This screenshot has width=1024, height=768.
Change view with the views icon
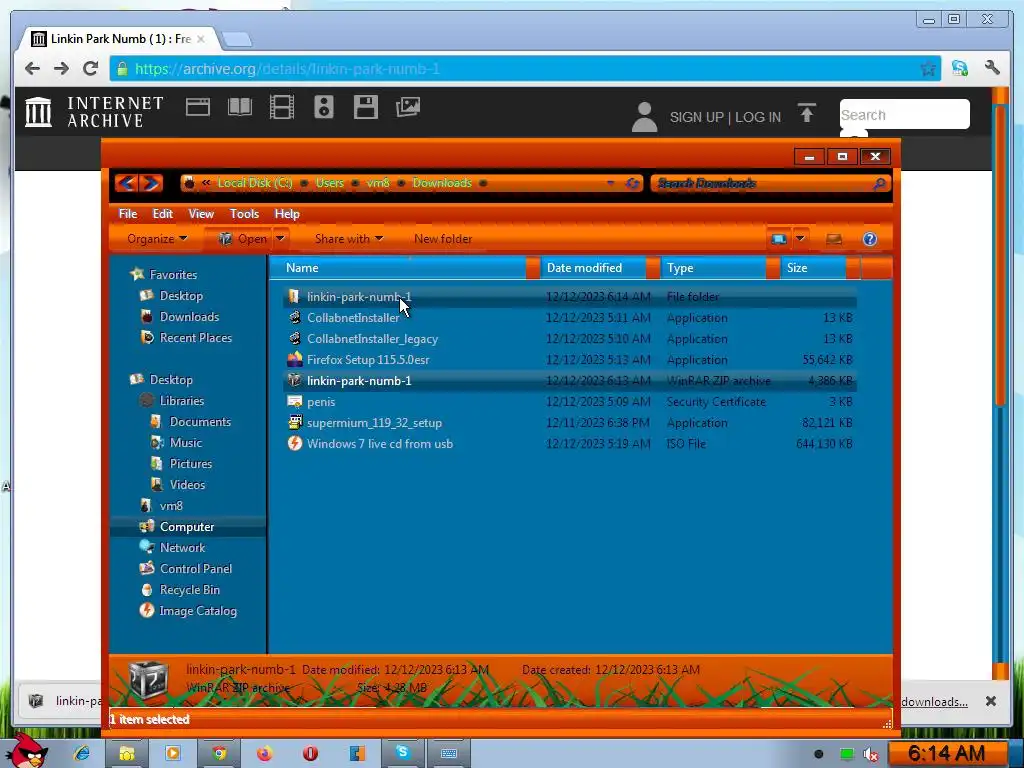point(778,239)
